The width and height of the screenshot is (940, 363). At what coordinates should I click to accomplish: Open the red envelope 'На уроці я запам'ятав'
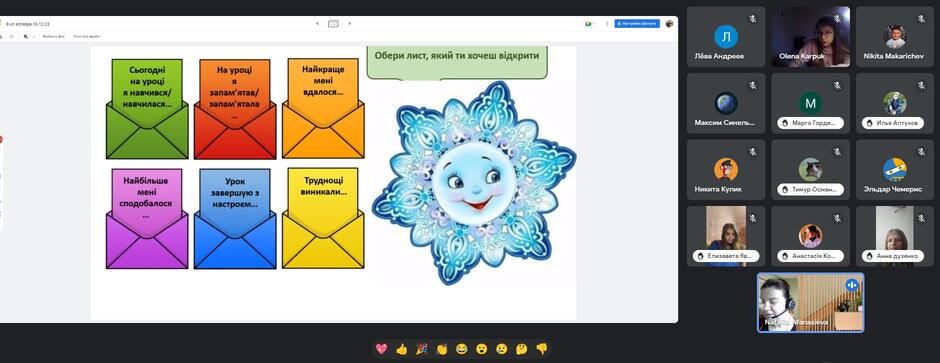click(235, 109)
